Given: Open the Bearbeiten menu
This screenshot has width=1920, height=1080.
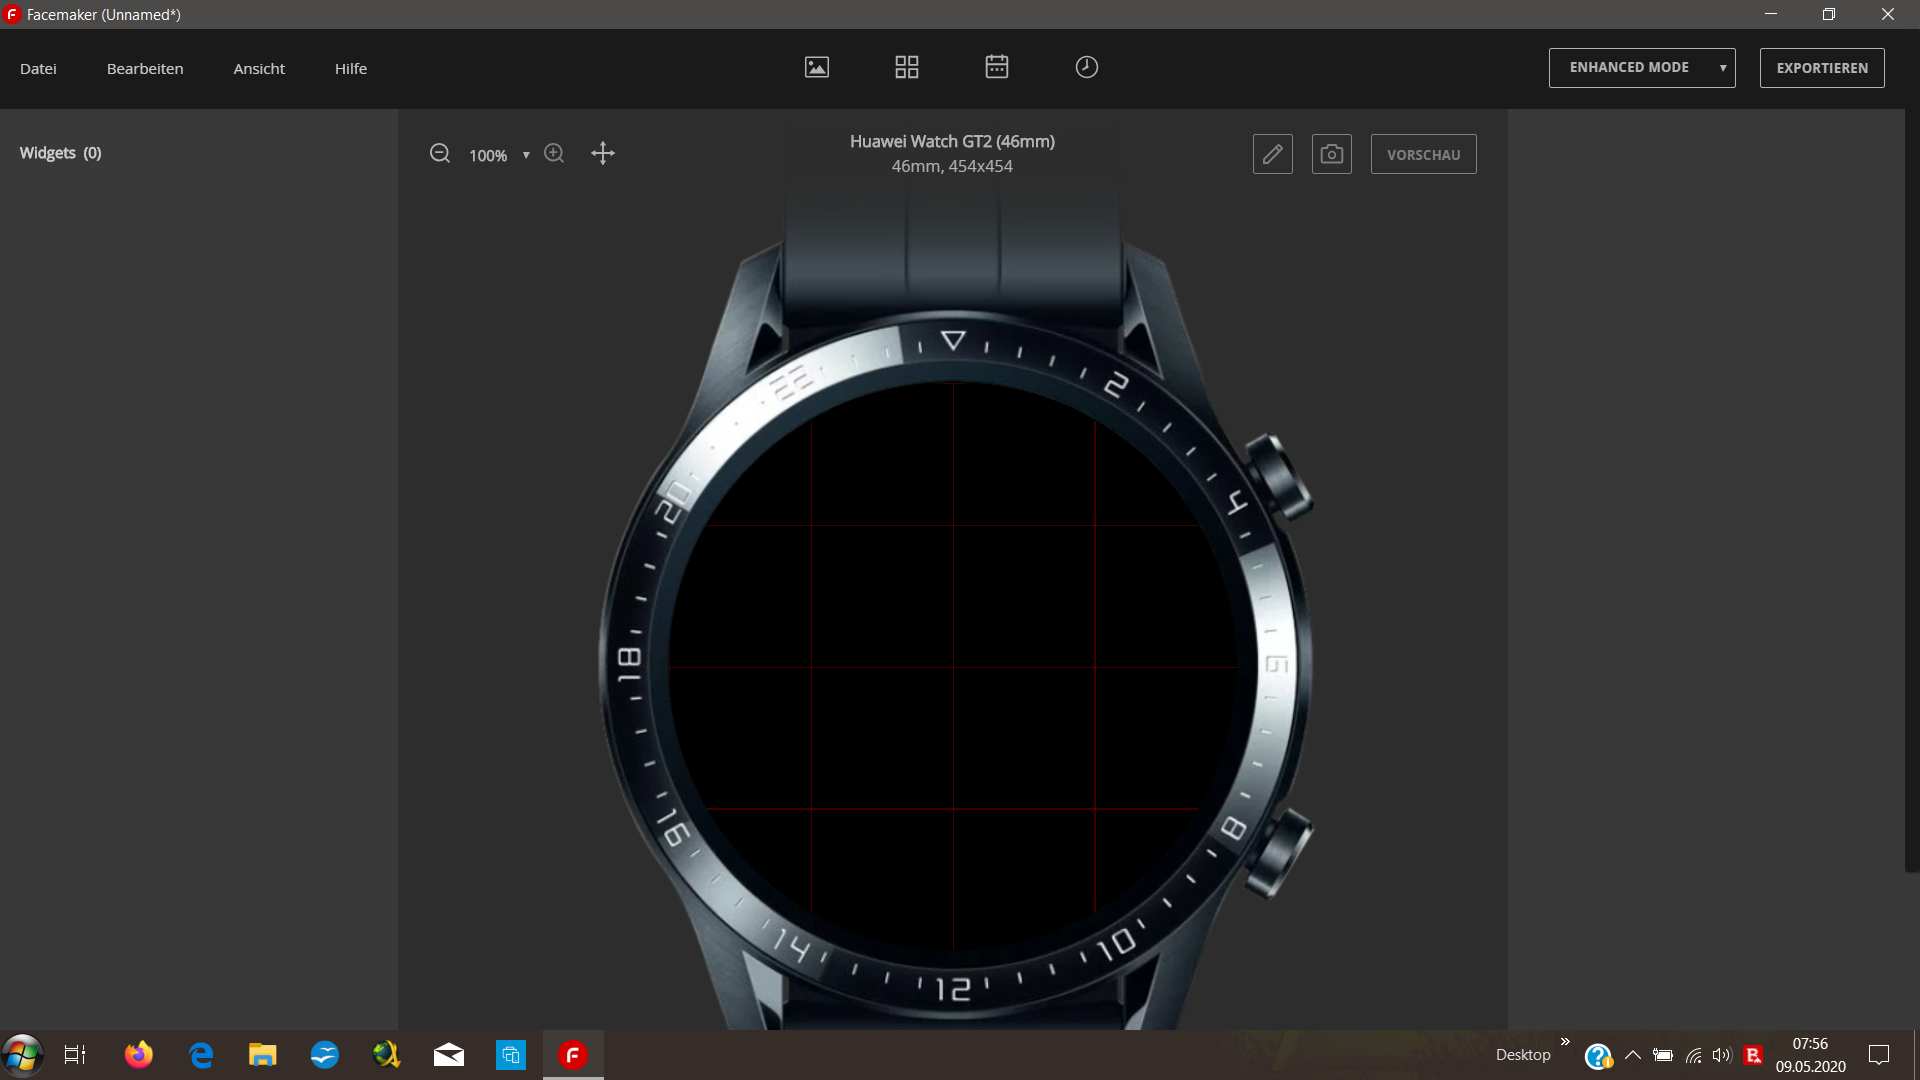Looking at the screenshot, I should (x=145, y=68).
